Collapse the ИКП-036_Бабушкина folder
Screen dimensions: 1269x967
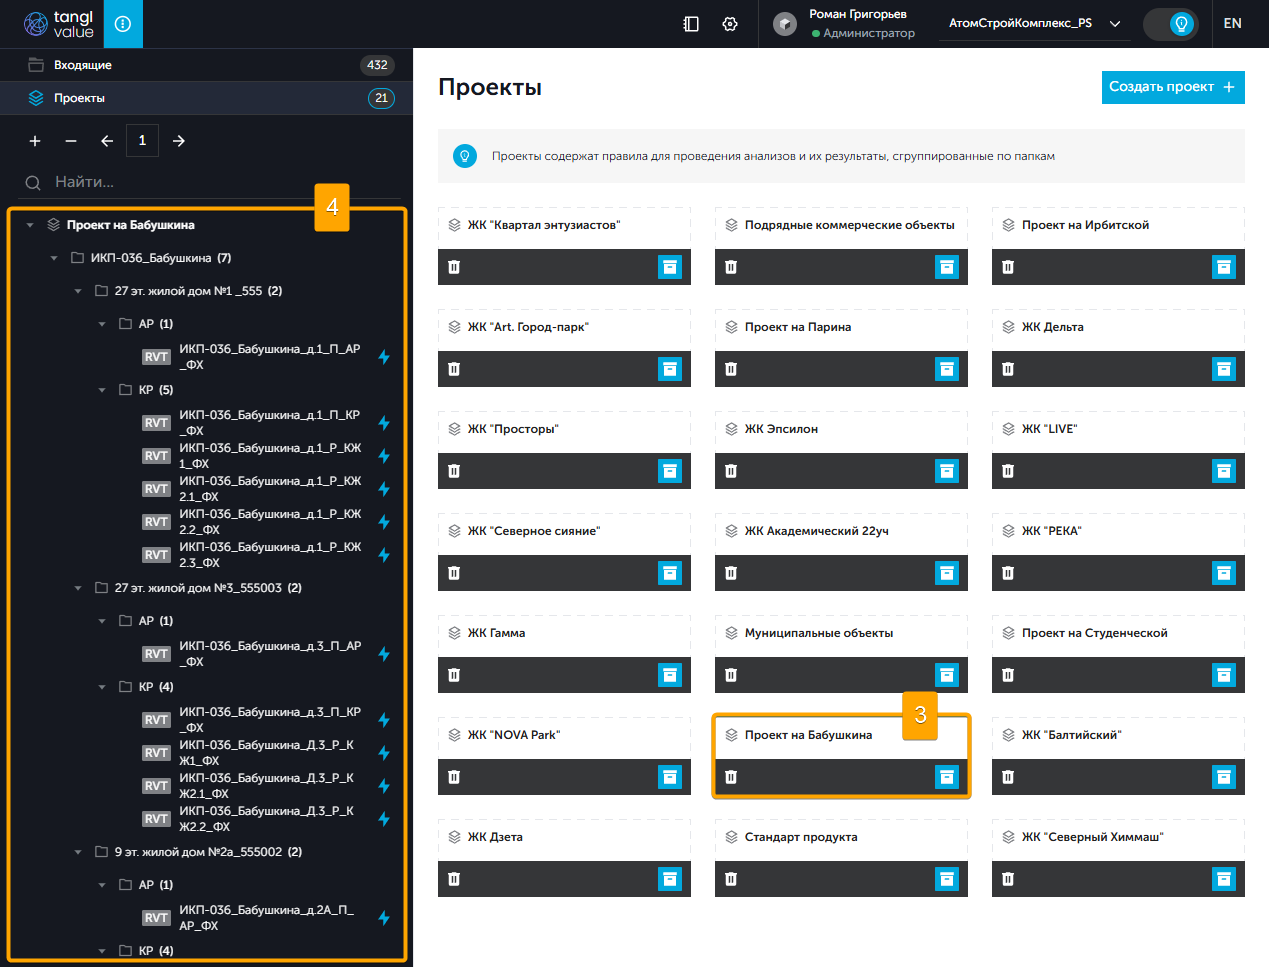pyautogui.click(x=54, y=259)
